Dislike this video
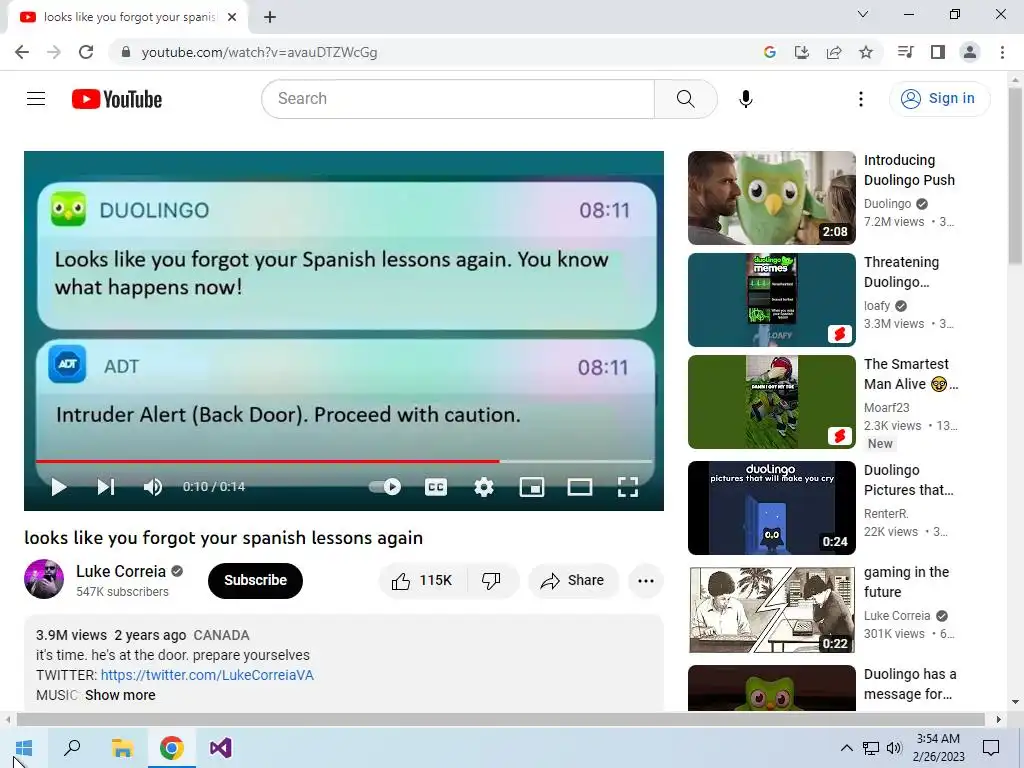 [491, 581]
